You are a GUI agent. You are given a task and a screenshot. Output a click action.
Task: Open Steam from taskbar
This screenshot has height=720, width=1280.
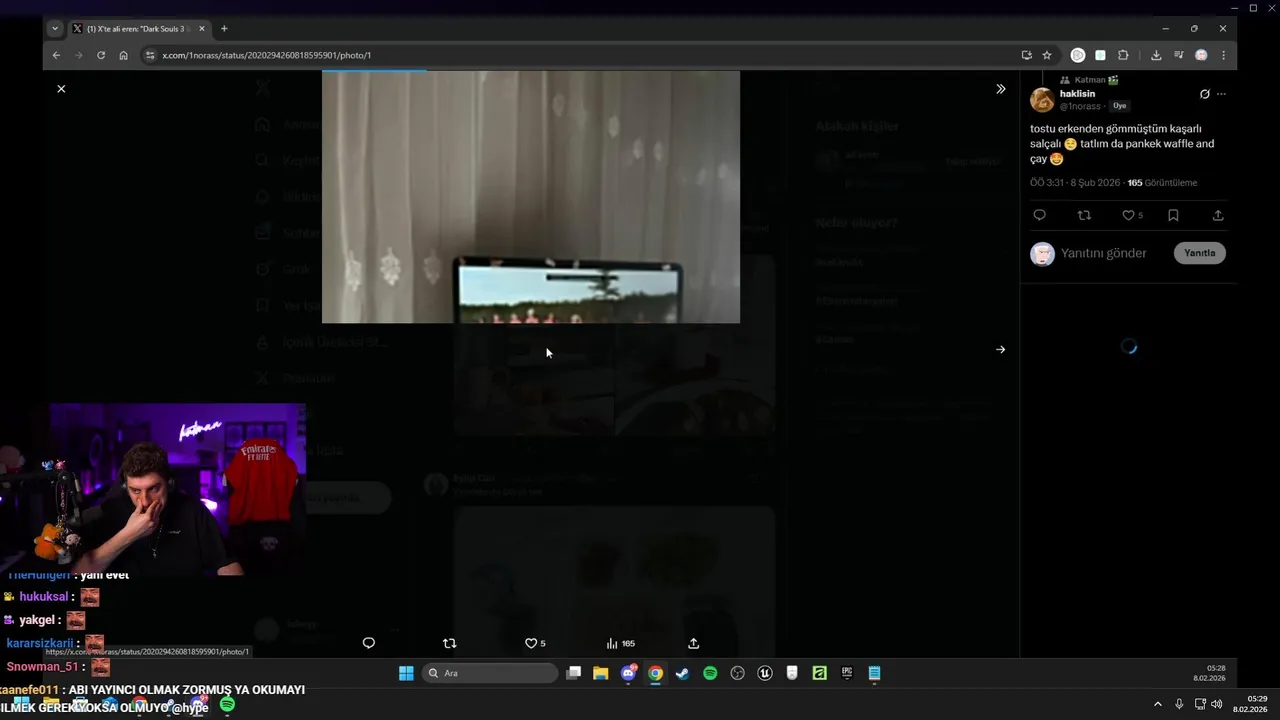click(x=682, y=673)
